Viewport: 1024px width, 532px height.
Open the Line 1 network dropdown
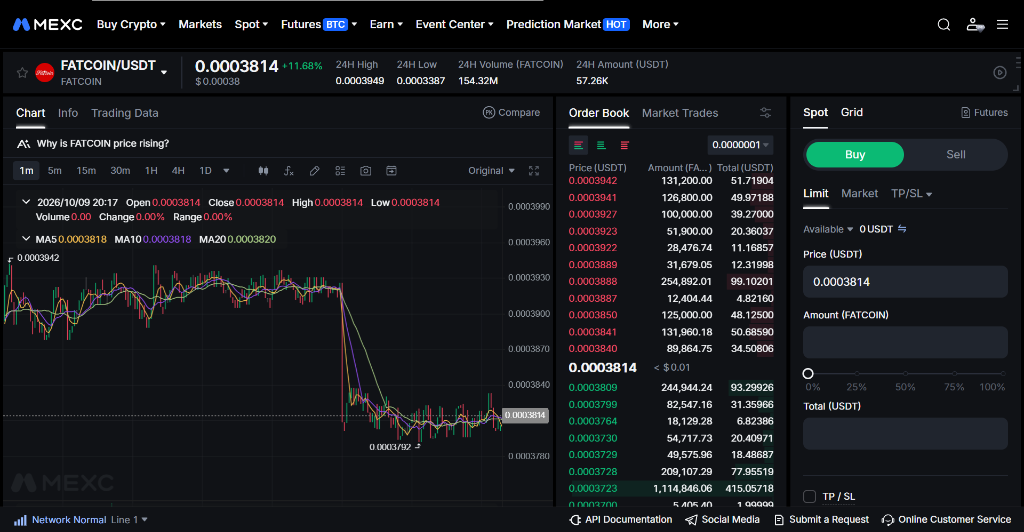point(129,520)
